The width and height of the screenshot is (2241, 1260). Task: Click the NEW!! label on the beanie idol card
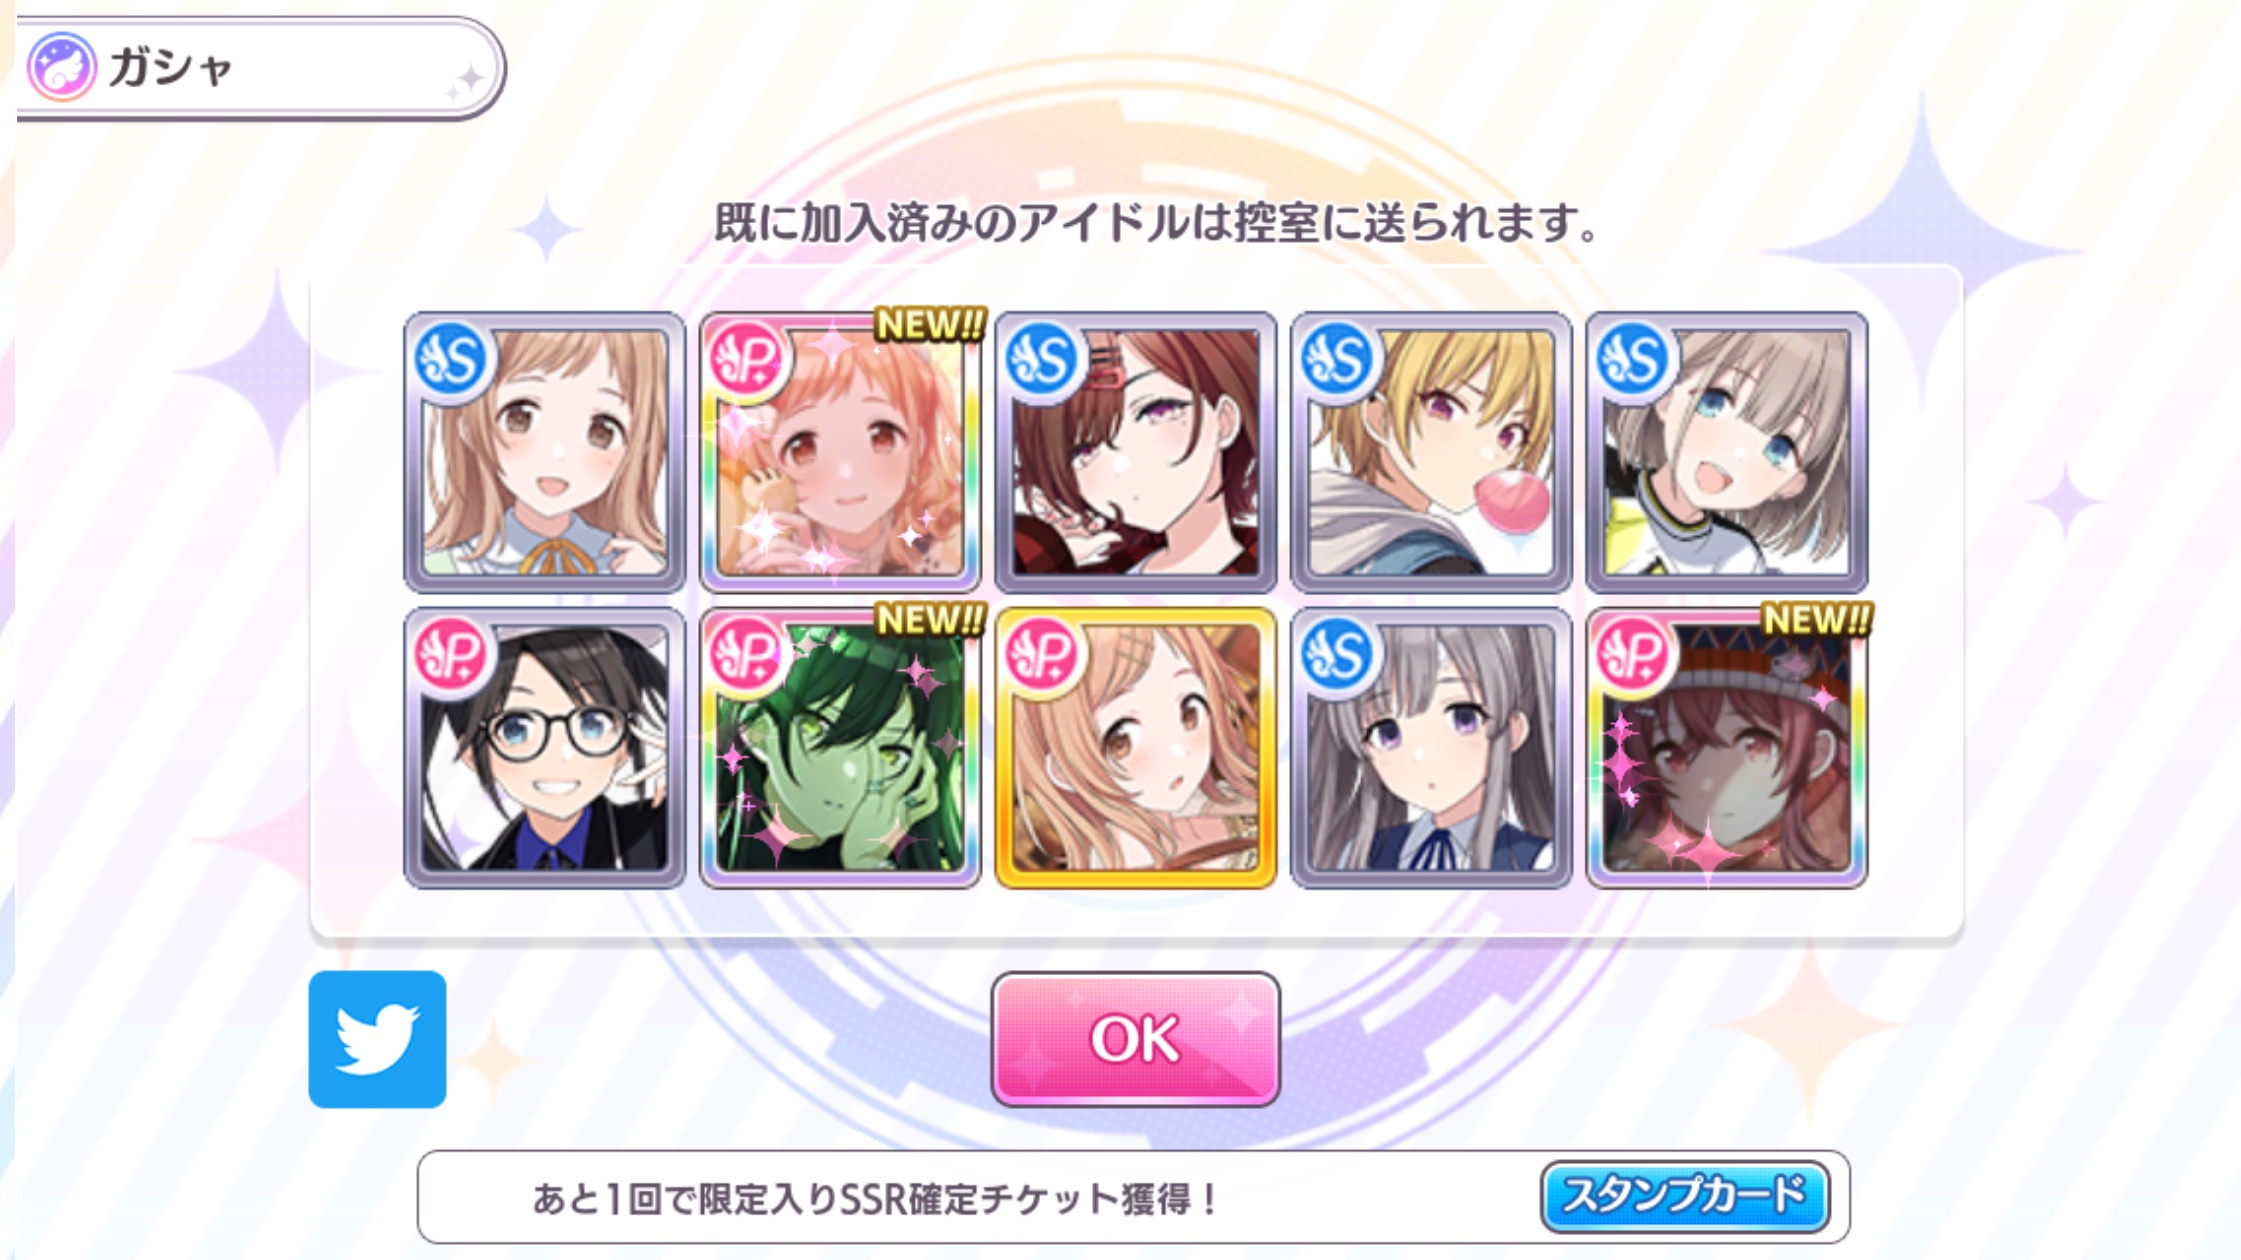[1815, 620]
